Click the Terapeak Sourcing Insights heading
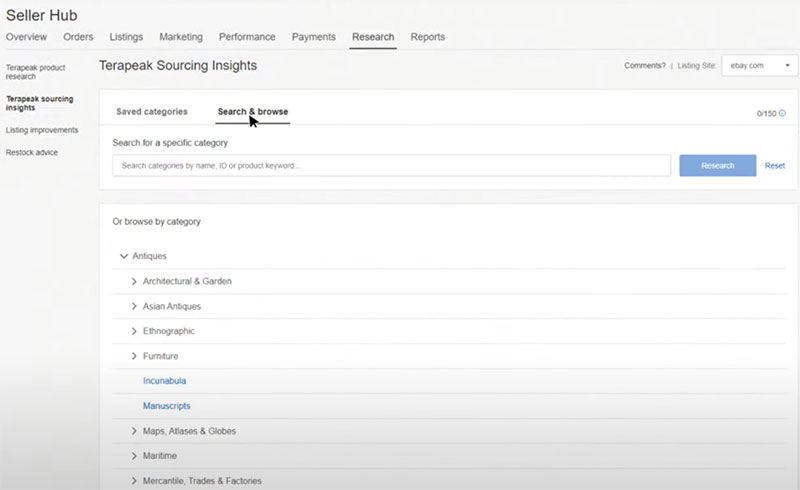 point(178,65)
